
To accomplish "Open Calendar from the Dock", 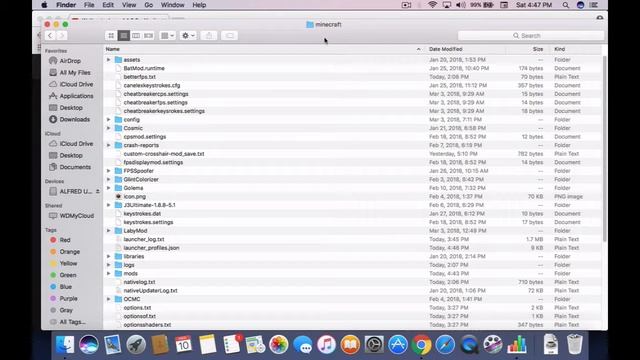I will pos(183,344).
